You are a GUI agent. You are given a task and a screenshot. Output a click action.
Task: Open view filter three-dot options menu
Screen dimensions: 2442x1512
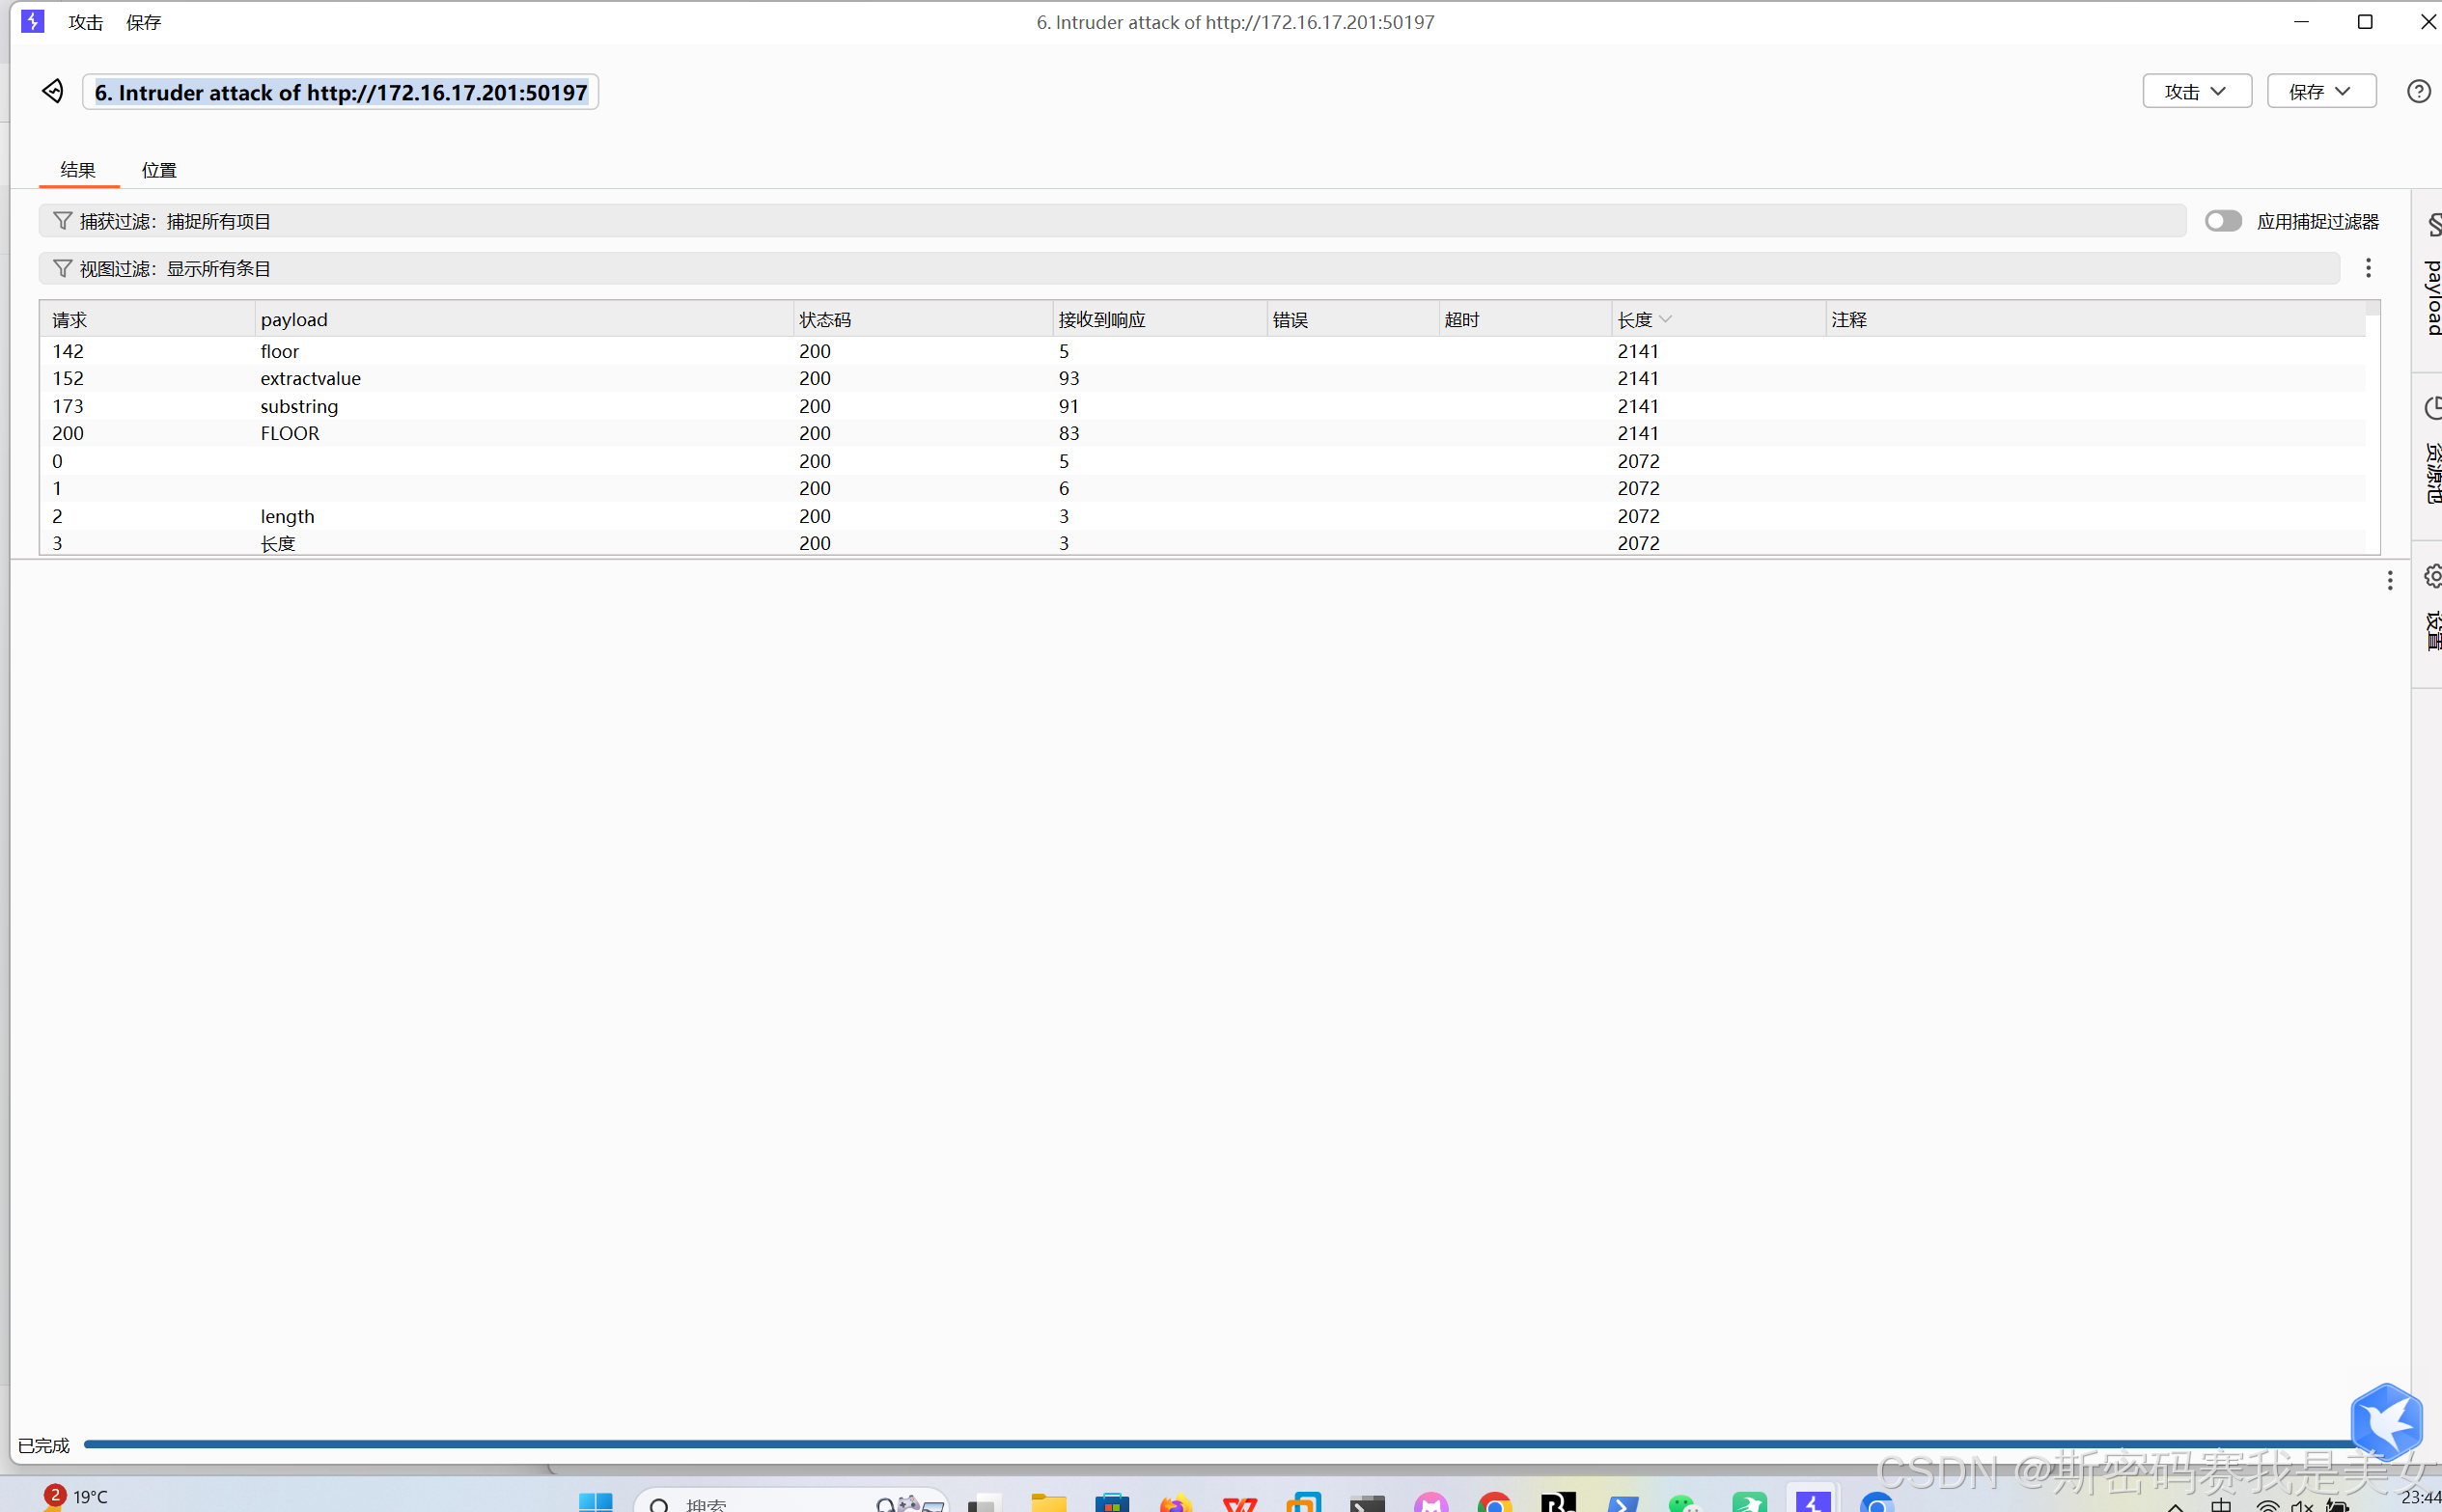[x=2367, y=268]
